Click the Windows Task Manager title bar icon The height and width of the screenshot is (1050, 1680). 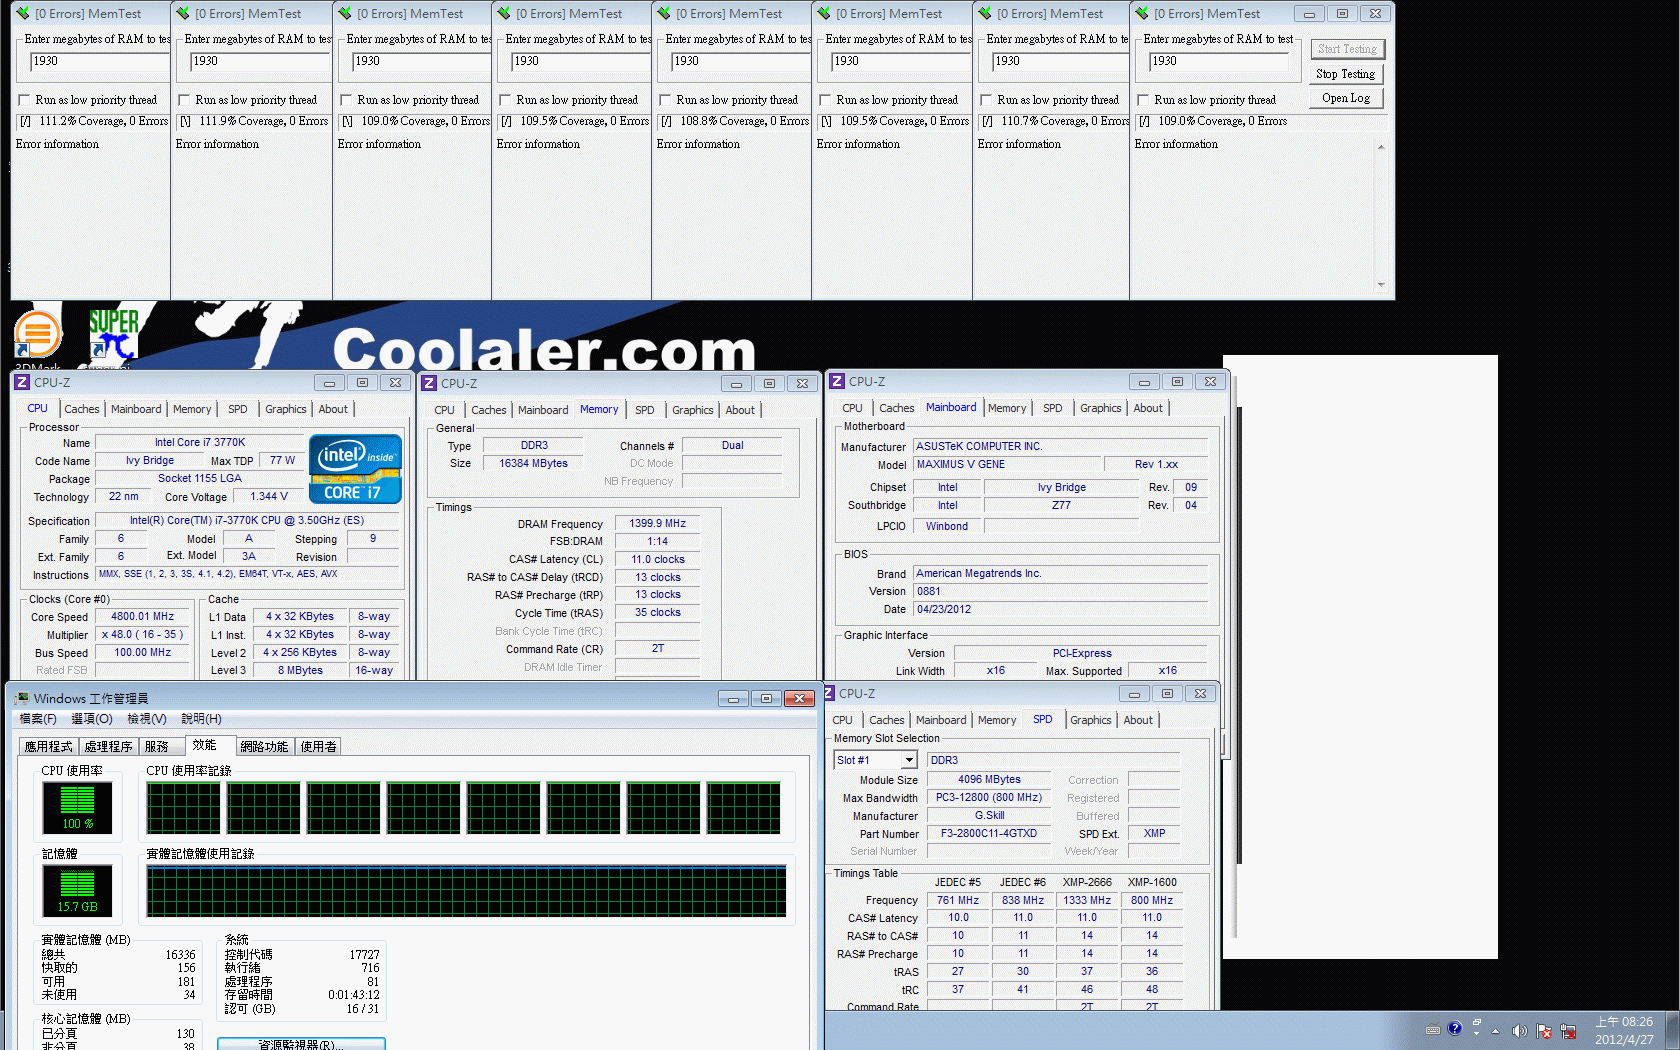click(21, 698)
